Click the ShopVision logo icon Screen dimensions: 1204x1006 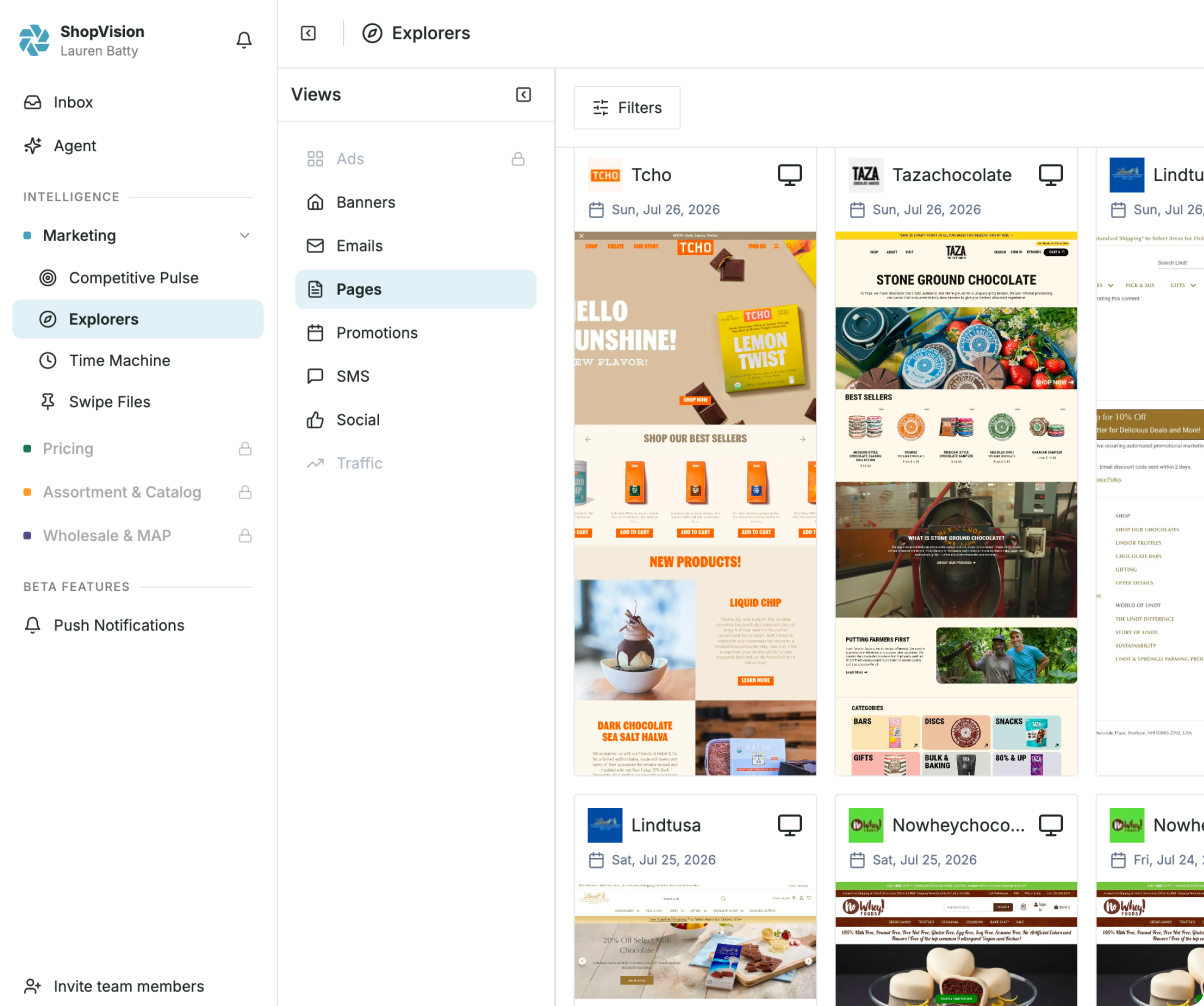coord(34,41)
